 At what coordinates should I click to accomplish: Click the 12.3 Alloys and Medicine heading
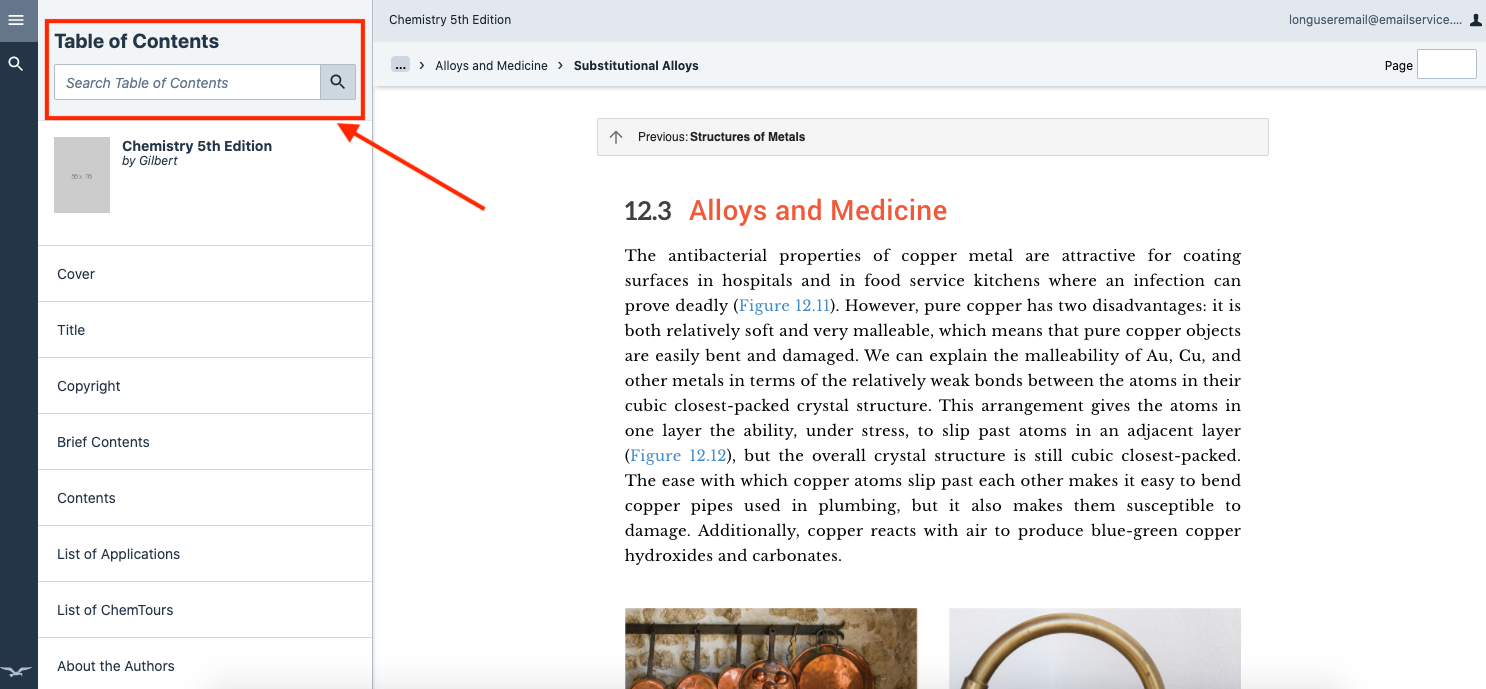pyautogui.click(x=785, y=211)
